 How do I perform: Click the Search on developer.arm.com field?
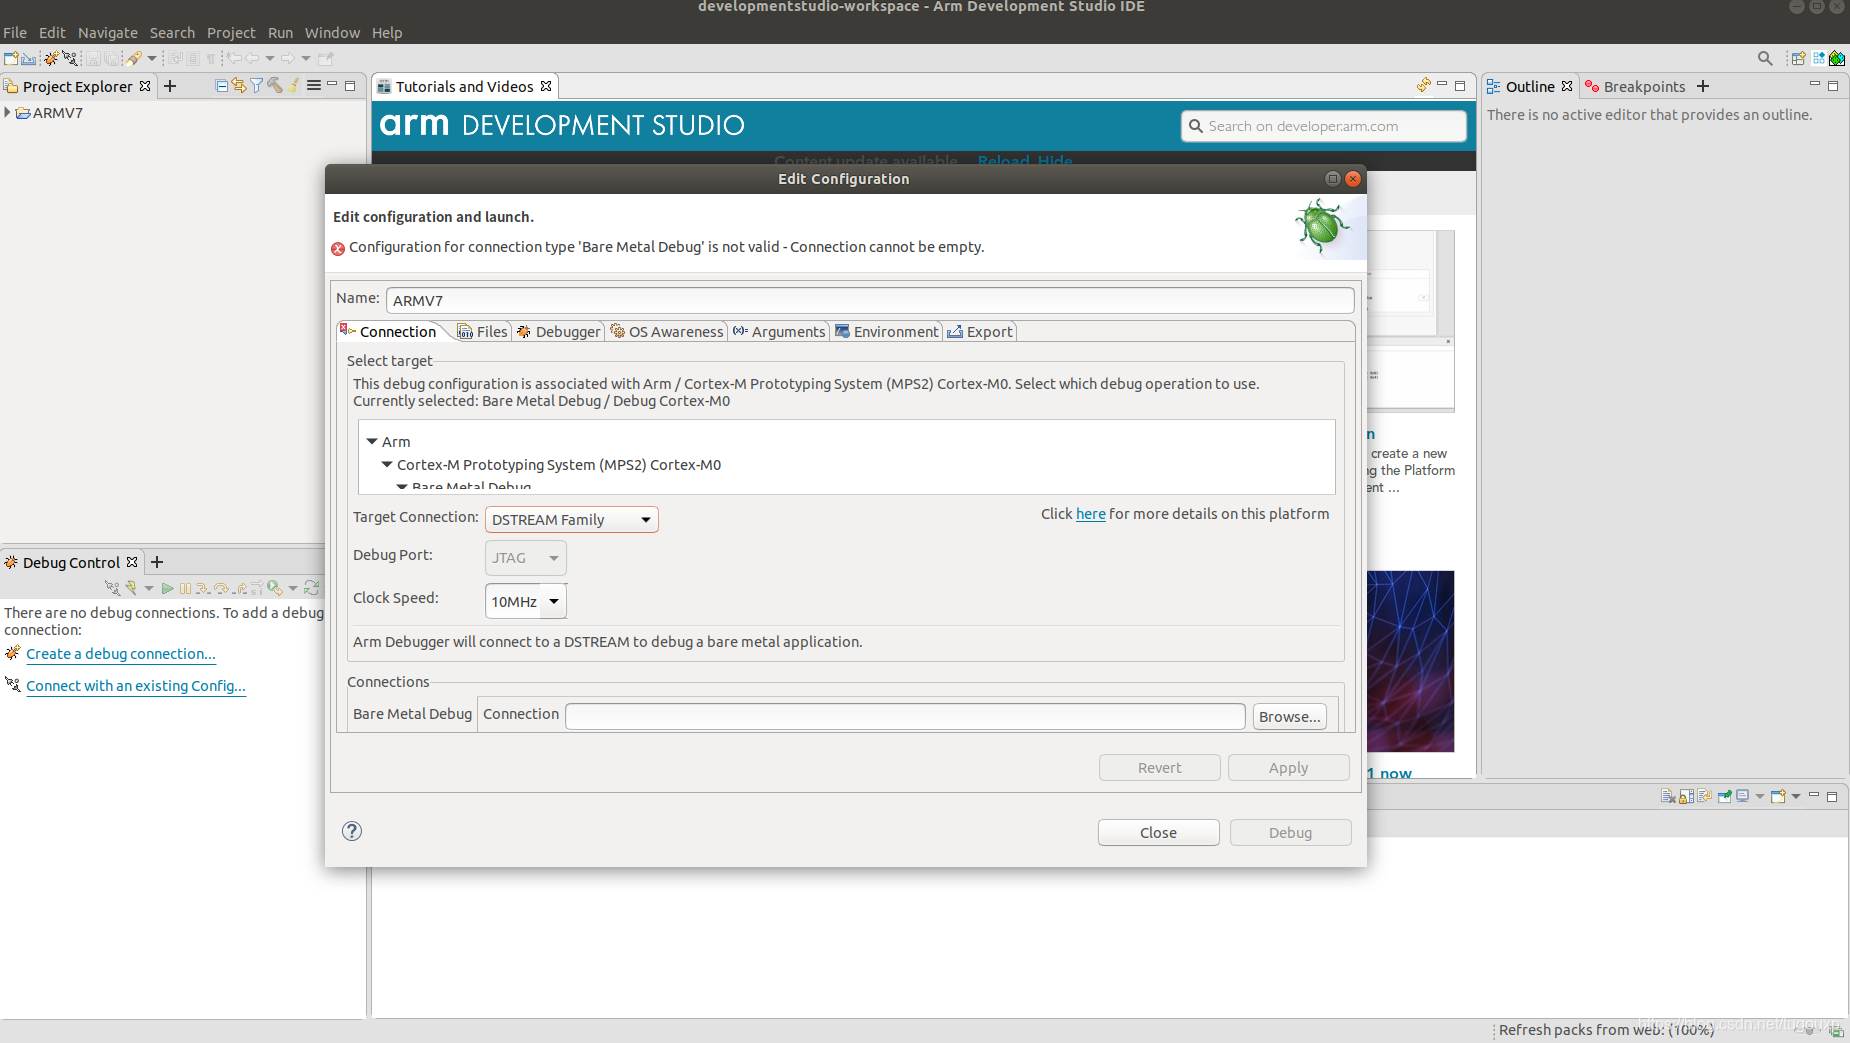pos(1324,126)
